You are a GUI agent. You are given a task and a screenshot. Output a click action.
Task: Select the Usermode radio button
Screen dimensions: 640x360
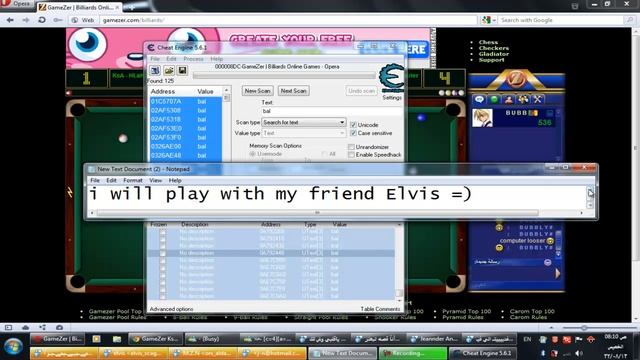click(252, 154)
